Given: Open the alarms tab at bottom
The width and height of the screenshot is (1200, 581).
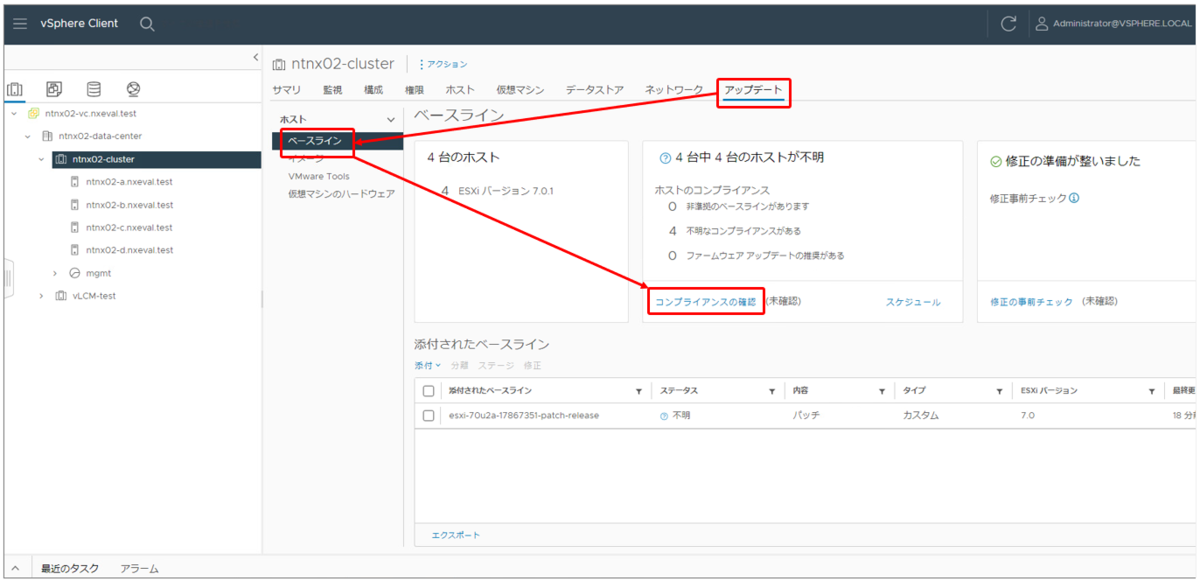Looking at the screenshot, I should [139, 568].
